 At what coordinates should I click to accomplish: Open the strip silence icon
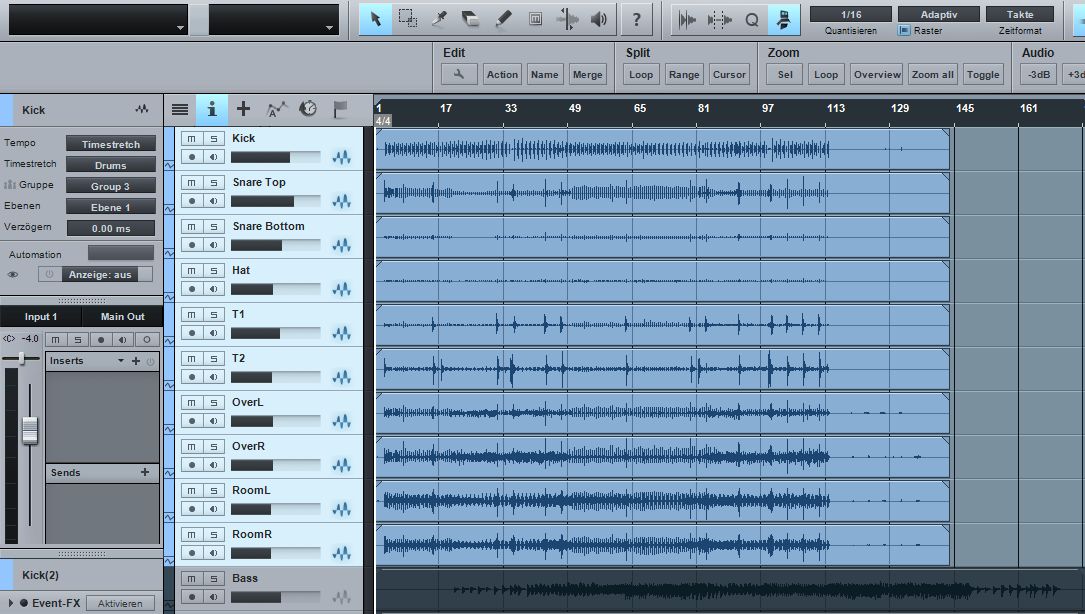pos(720,19)
